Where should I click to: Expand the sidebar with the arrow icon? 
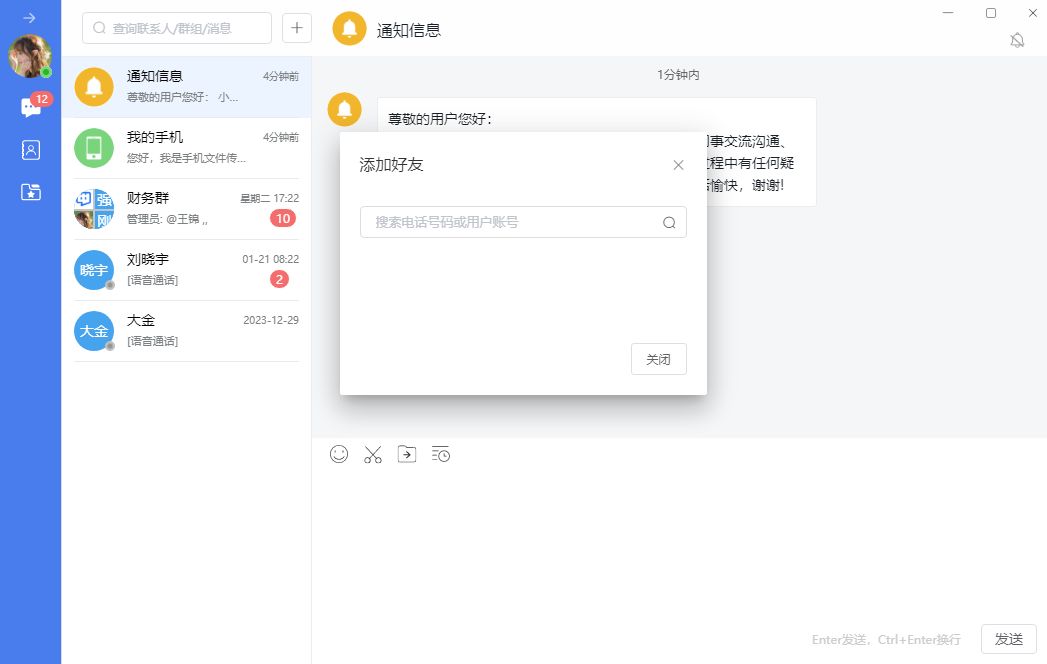pos(30,18)
